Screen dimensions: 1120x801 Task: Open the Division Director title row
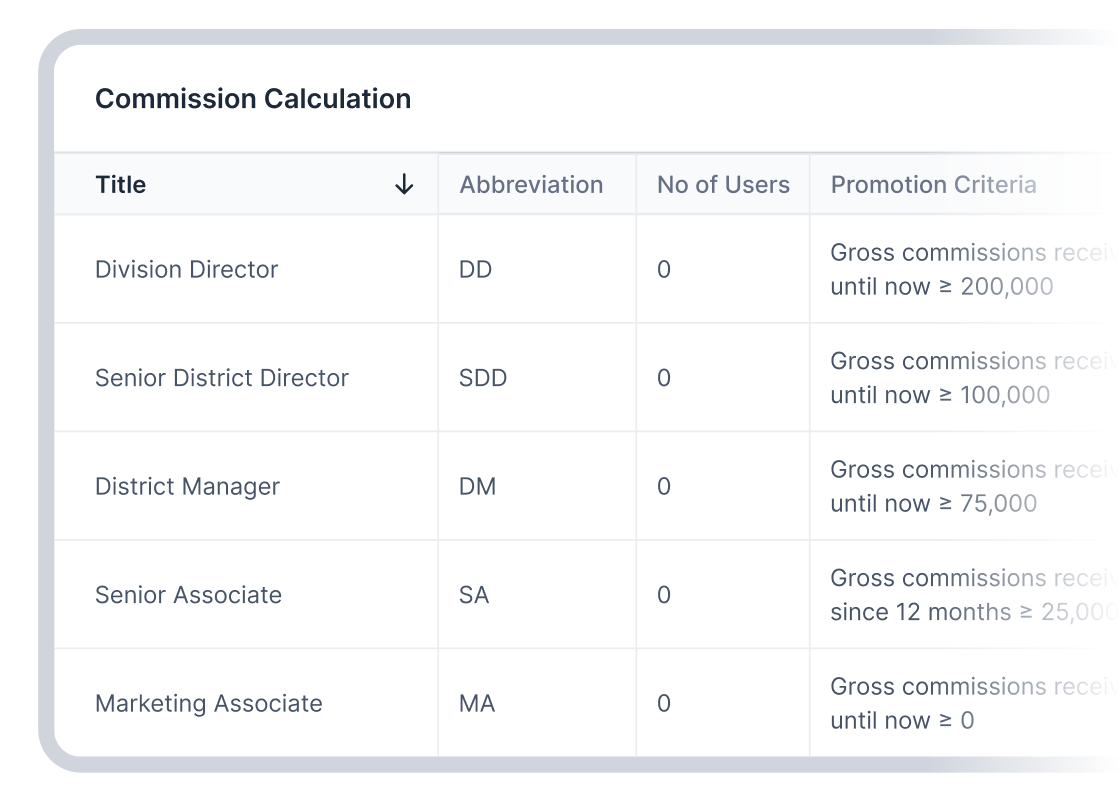click(x=186, y=270)
